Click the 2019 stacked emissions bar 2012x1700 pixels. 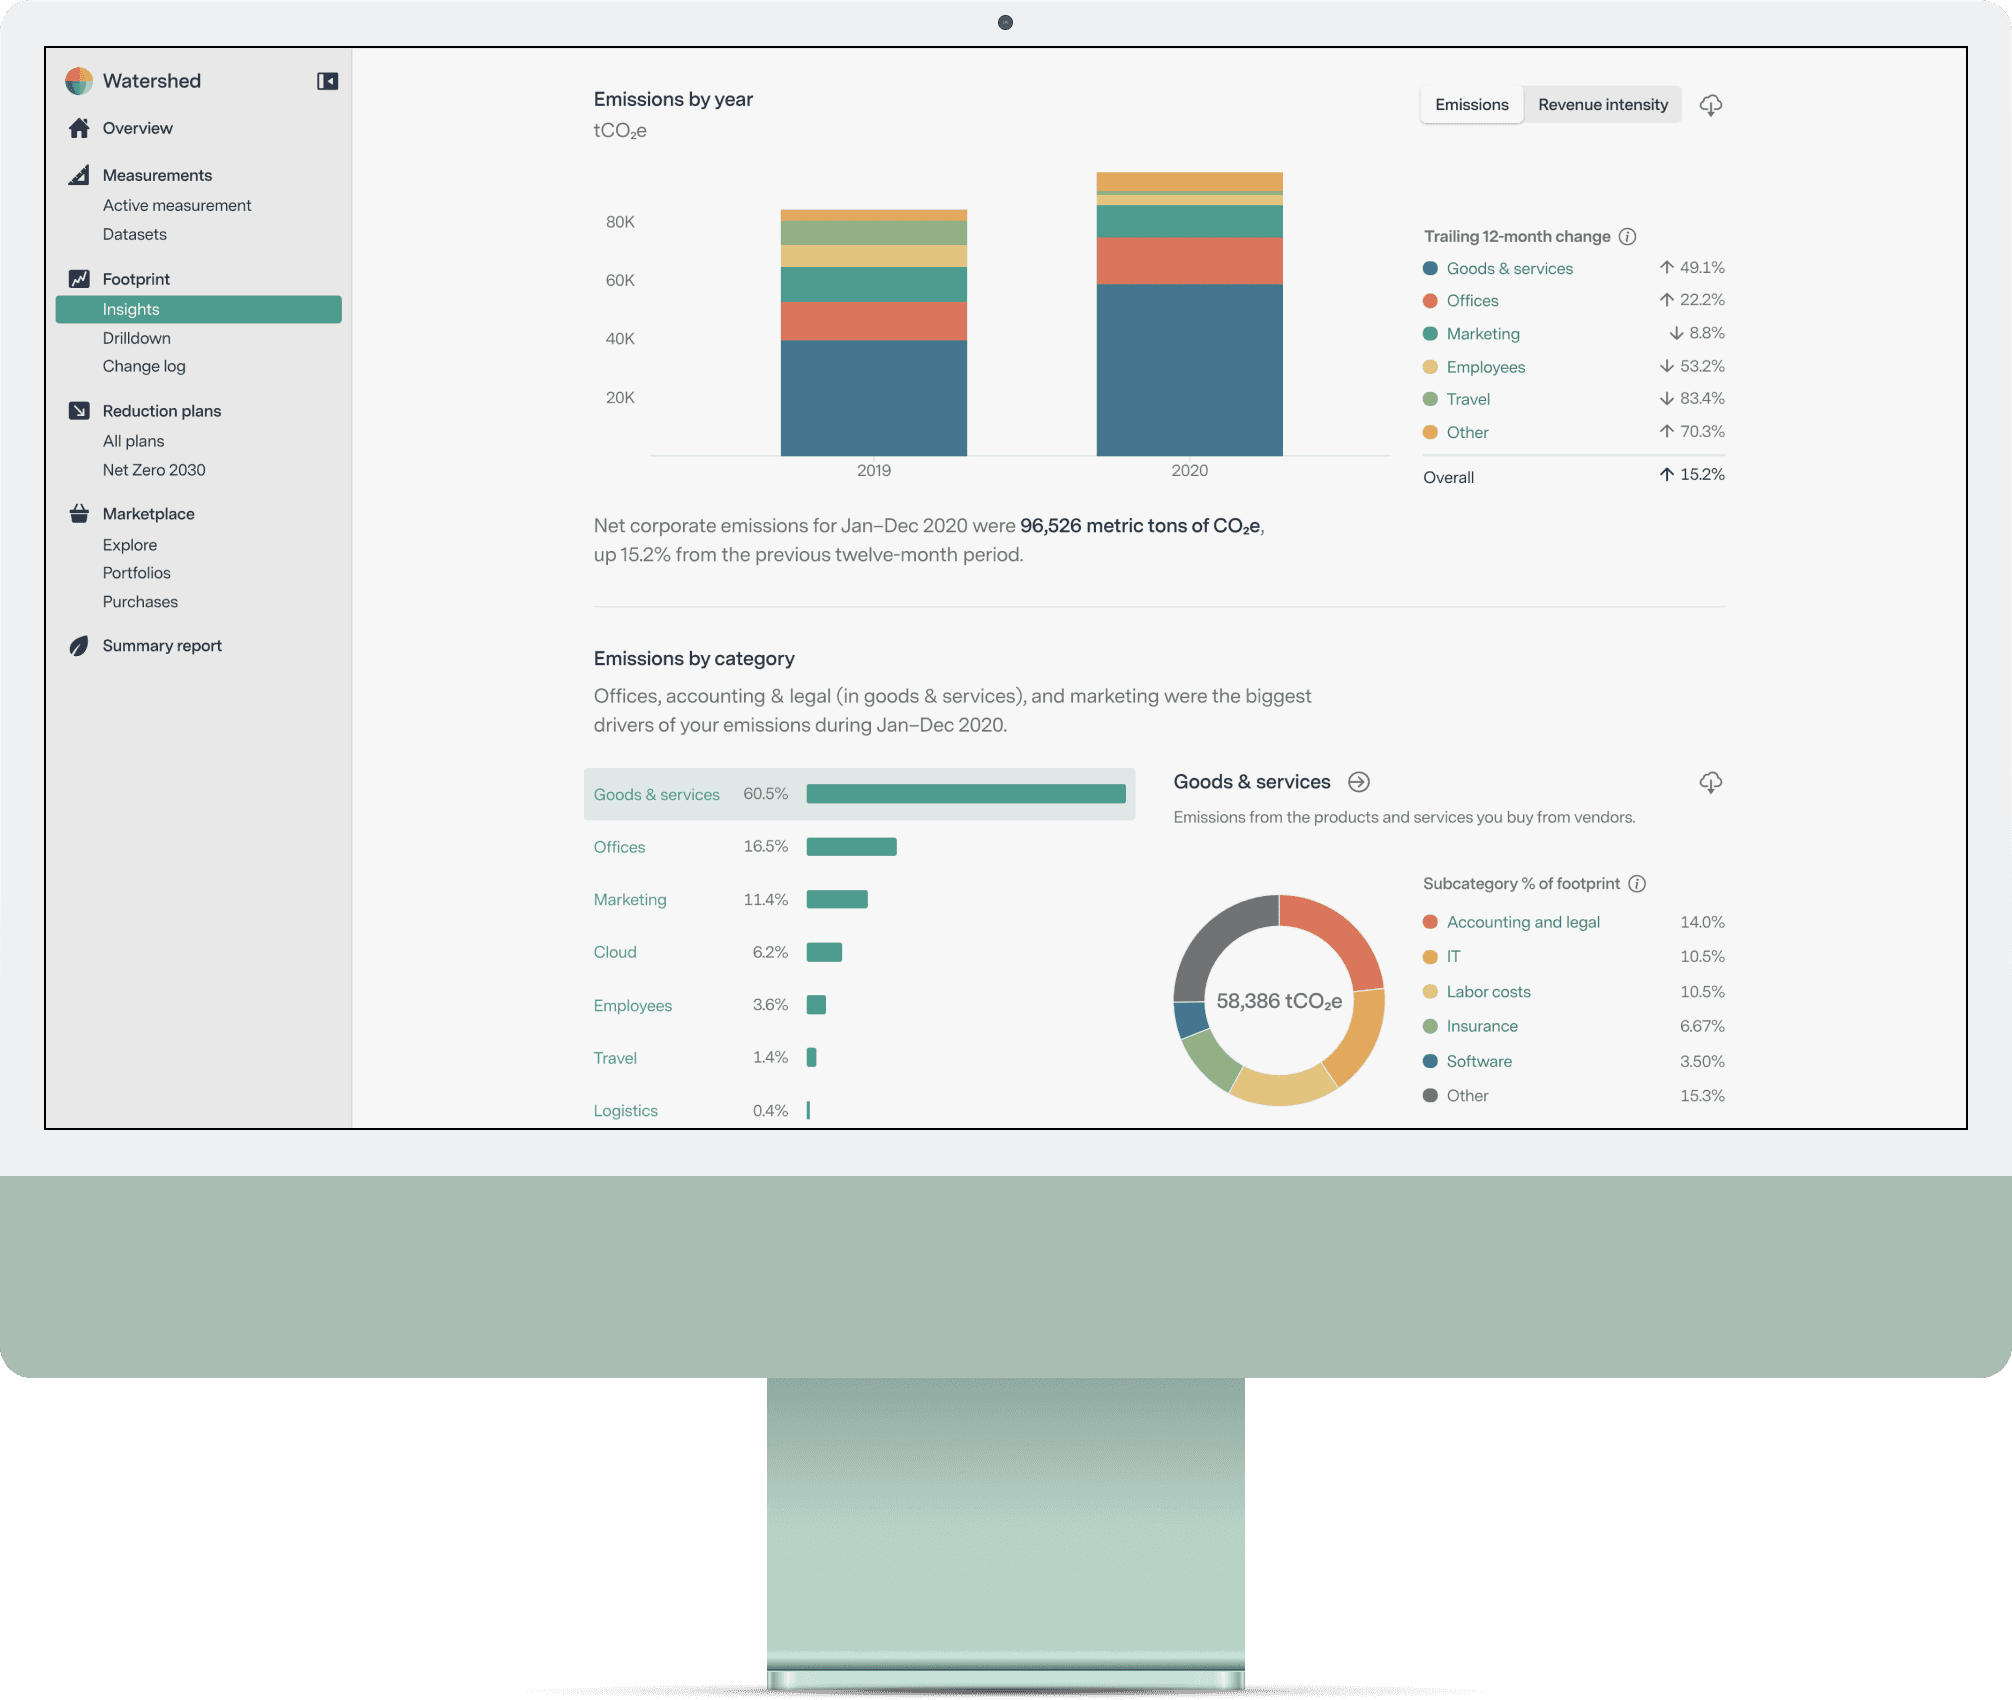pyautogui.click(x=874, y=333)
